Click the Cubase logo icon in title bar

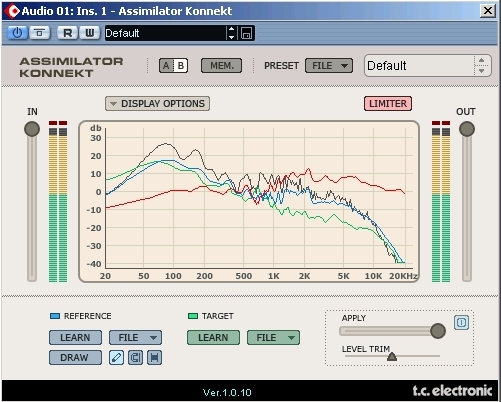[12, 11]
